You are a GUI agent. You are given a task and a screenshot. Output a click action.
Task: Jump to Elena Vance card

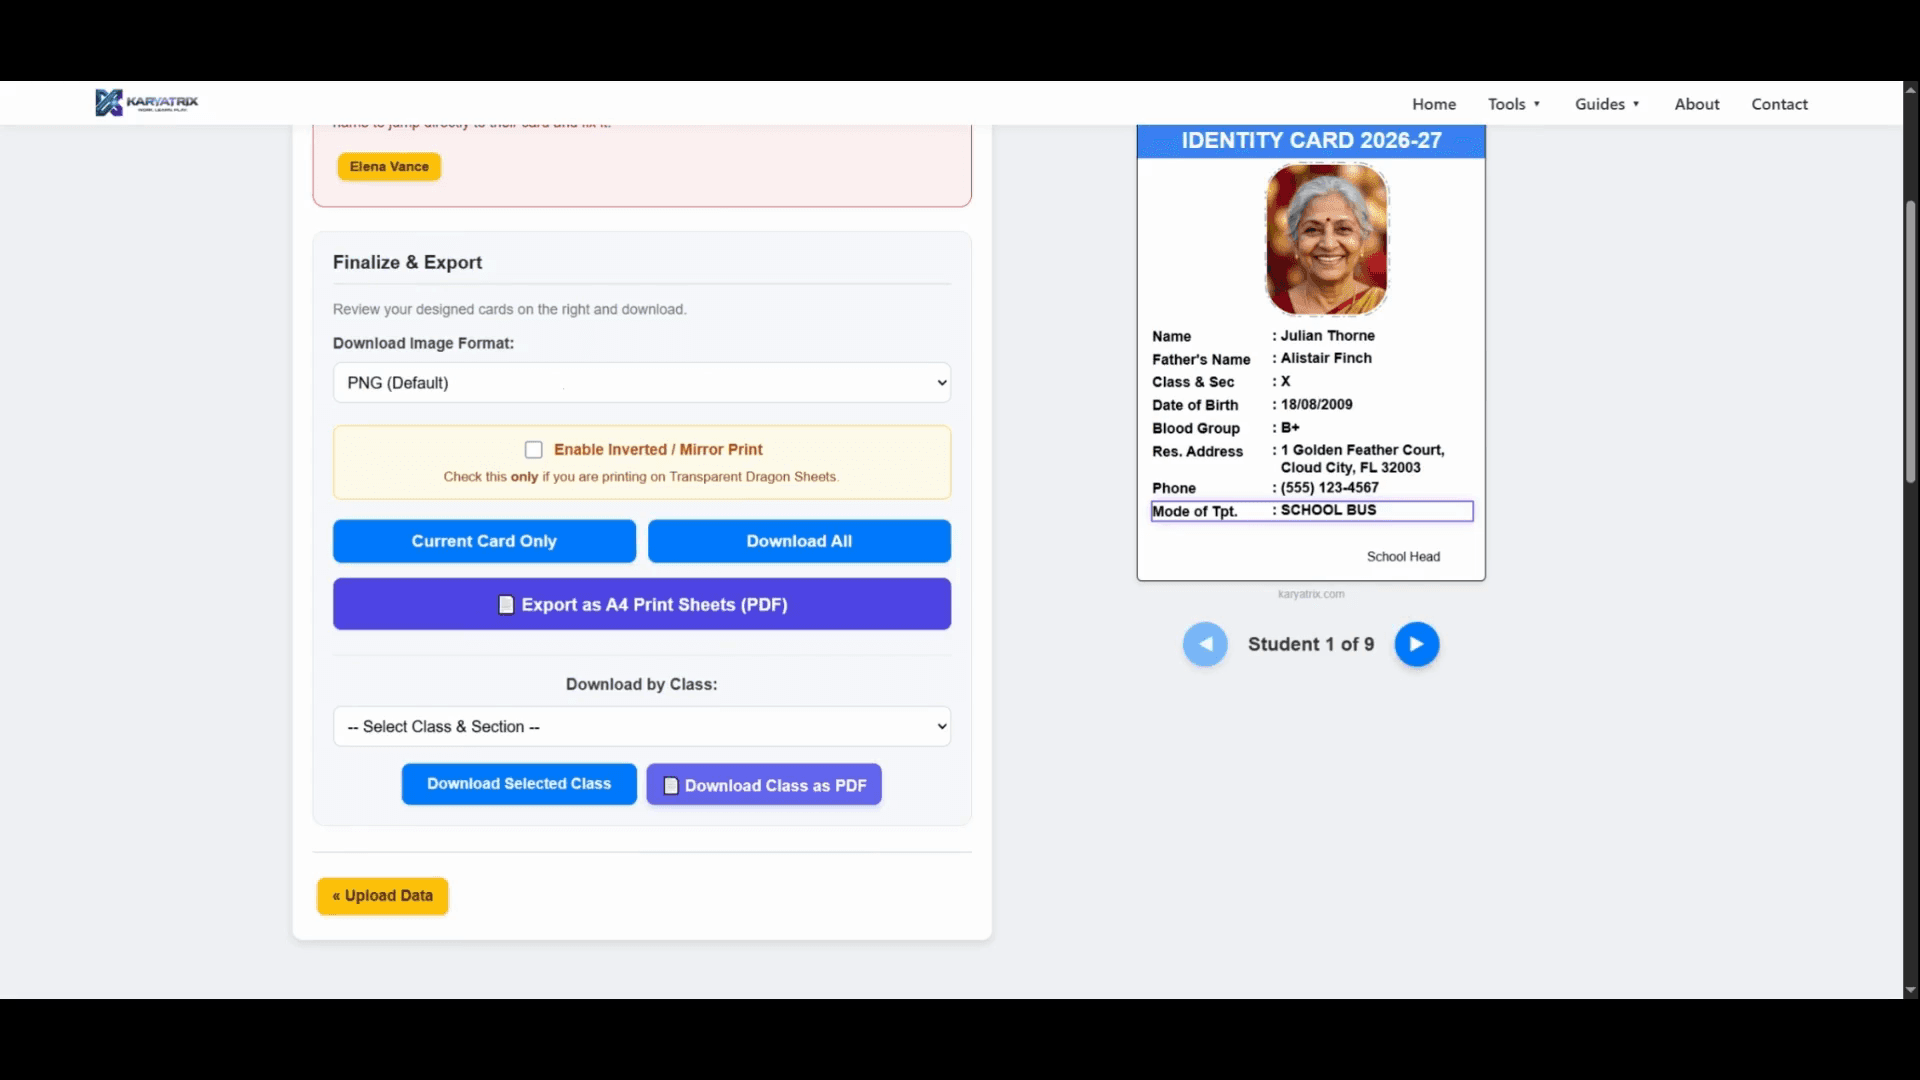(x=389, y=167)
